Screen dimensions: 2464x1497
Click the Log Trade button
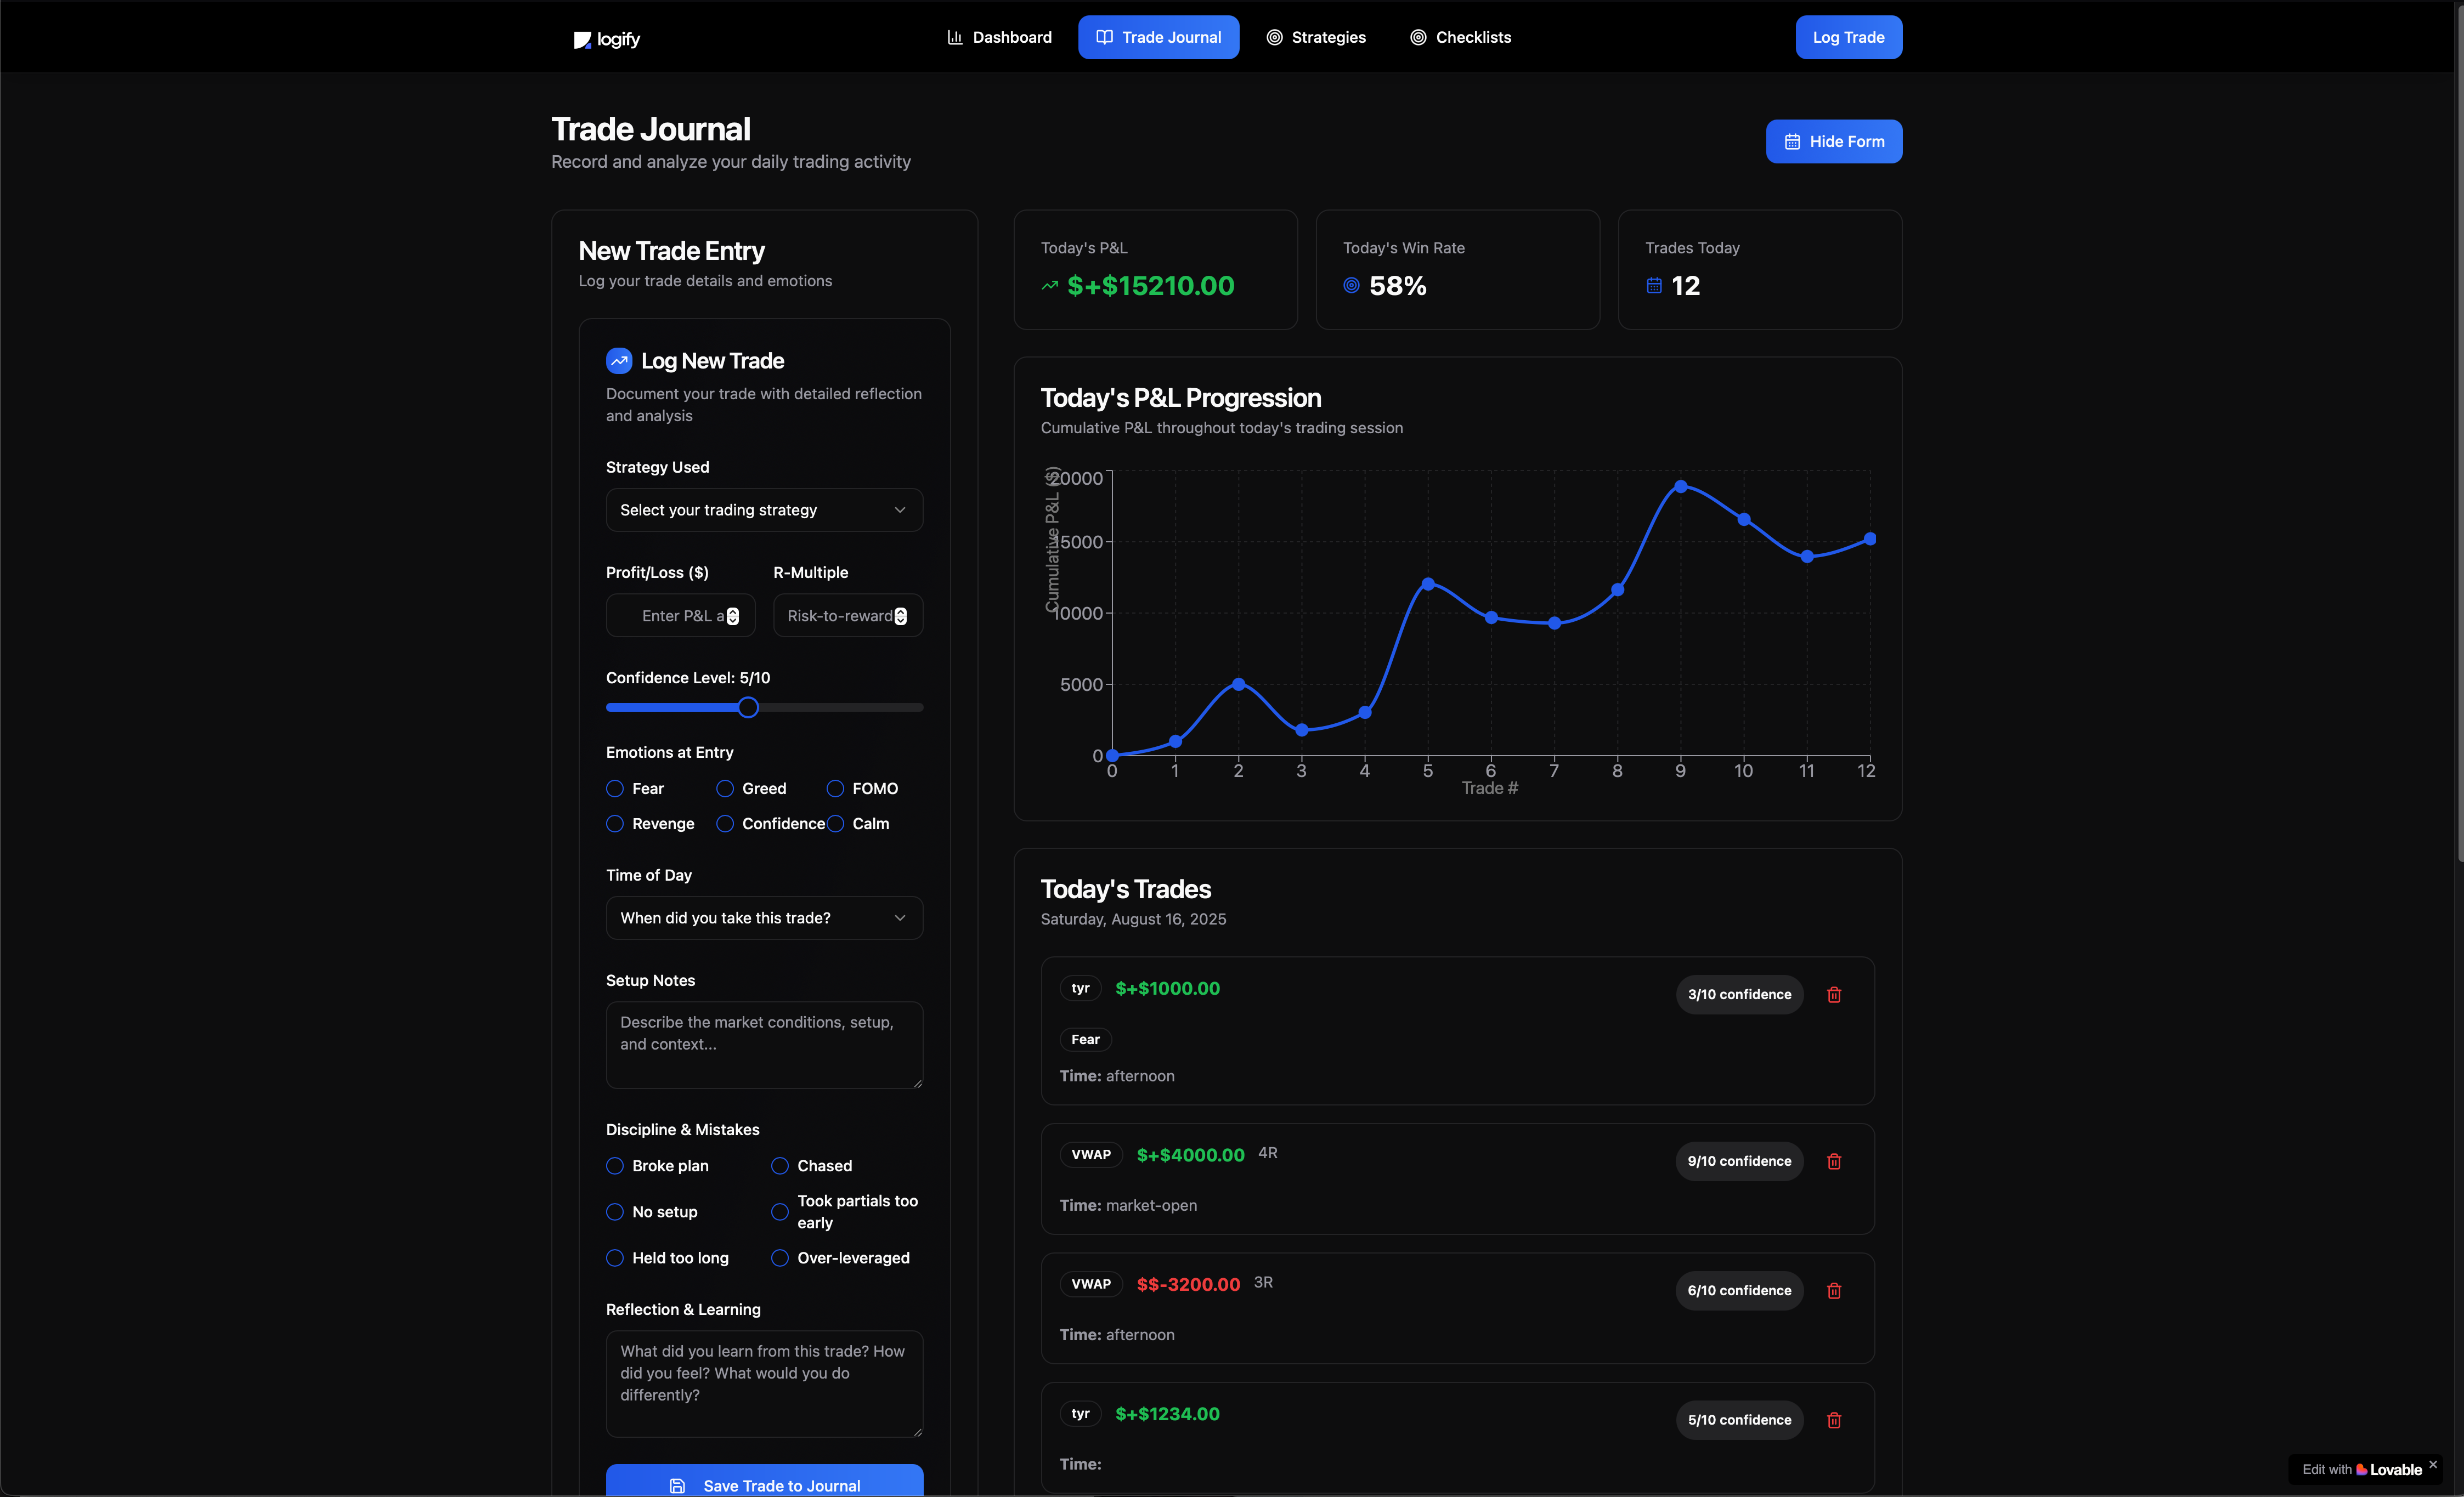(x=1847, y=37)
